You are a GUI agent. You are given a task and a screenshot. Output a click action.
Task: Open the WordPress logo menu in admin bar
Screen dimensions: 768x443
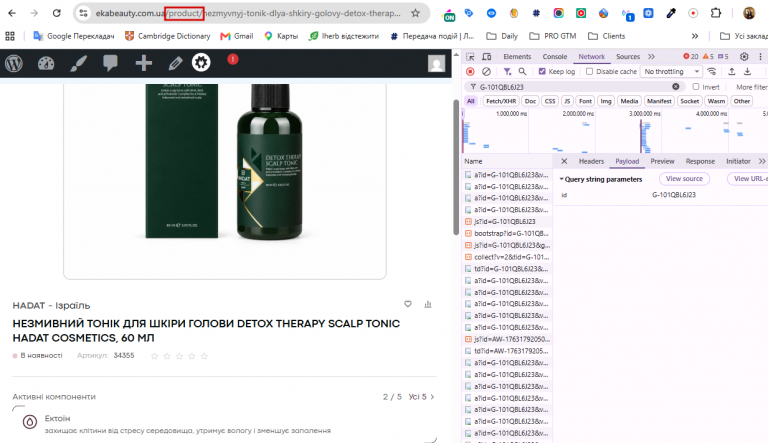[14, 63]
